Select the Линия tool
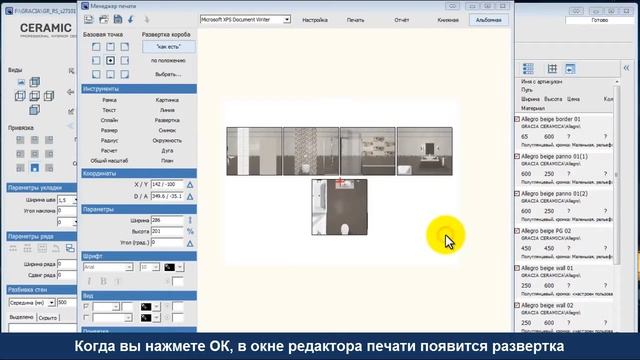 tap(167, 110)
